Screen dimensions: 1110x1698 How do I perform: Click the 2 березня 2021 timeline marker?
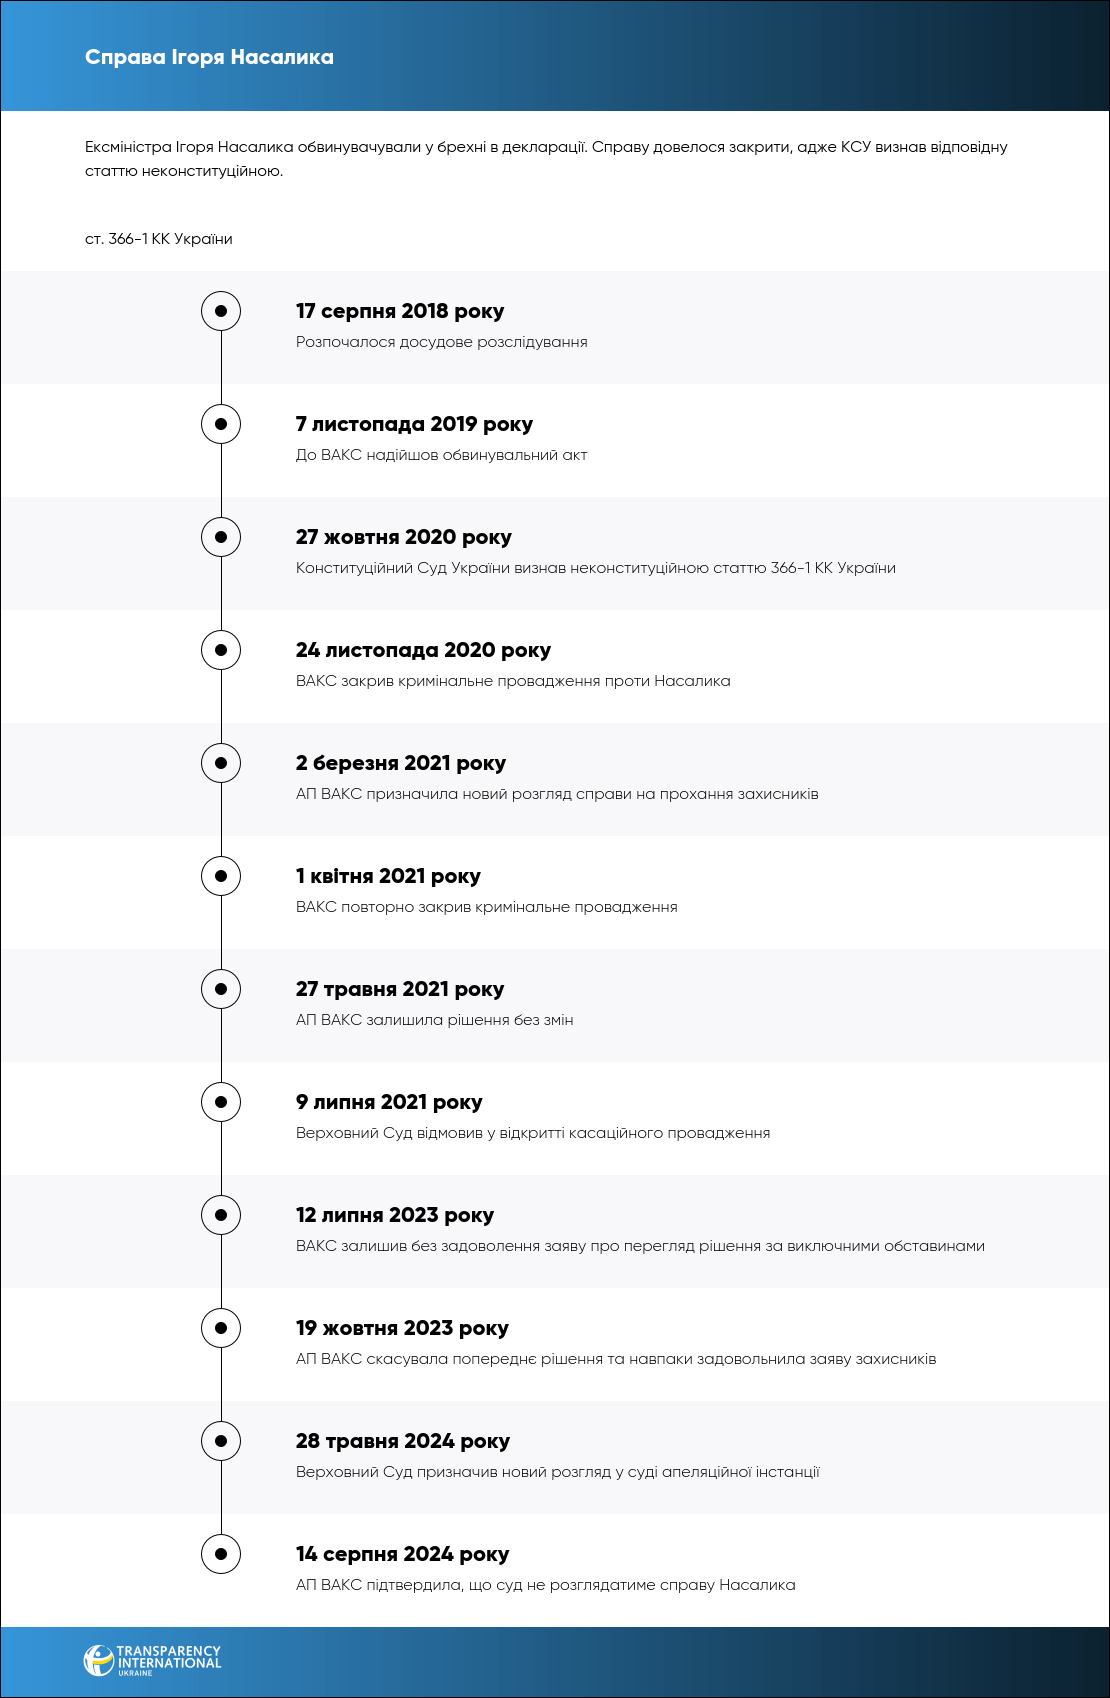221,763
